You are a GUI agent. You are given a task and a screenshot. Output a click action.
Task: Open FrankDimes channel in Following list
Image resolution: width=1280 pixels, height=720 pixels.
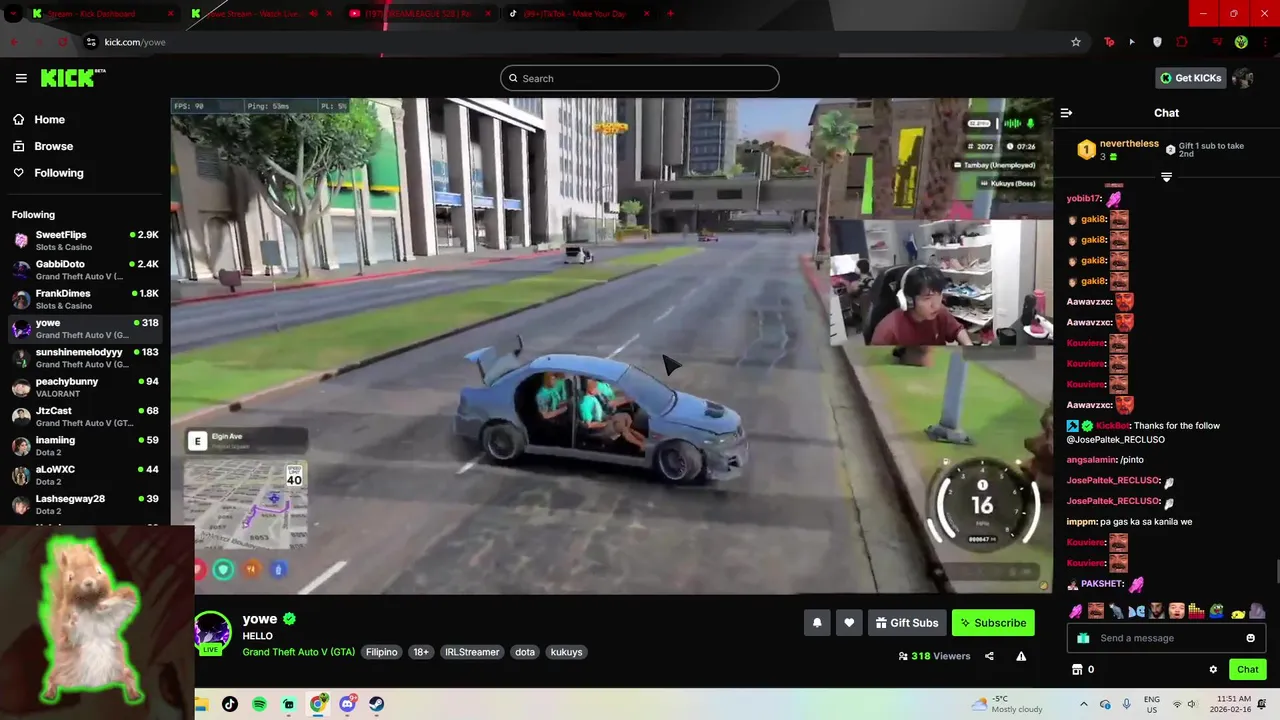(85, 299)
